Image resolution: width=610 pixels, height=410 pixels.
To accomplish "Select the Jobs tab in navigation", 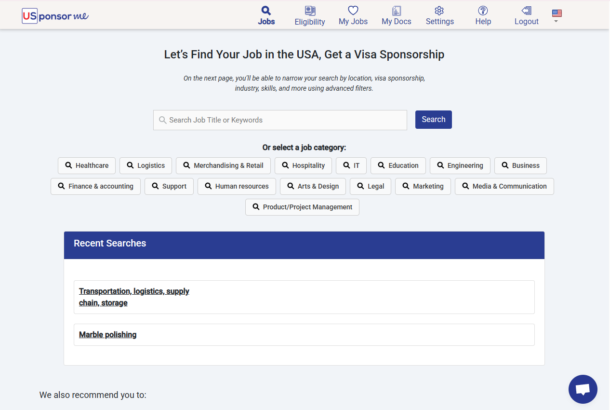I will pyautogui.click(x=266, y=15).
